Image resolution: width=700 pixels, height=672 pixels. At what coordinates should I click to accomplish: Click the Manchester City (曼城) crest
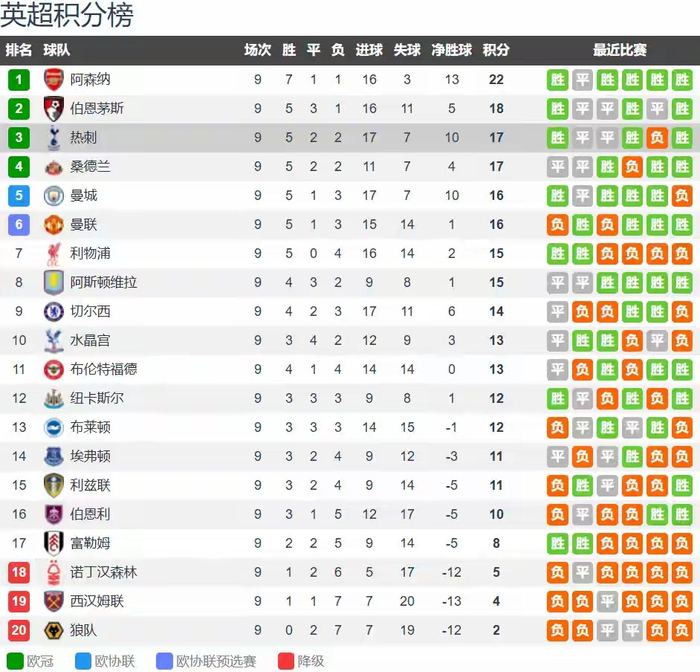pyautogui.click(x=53, y=196)
